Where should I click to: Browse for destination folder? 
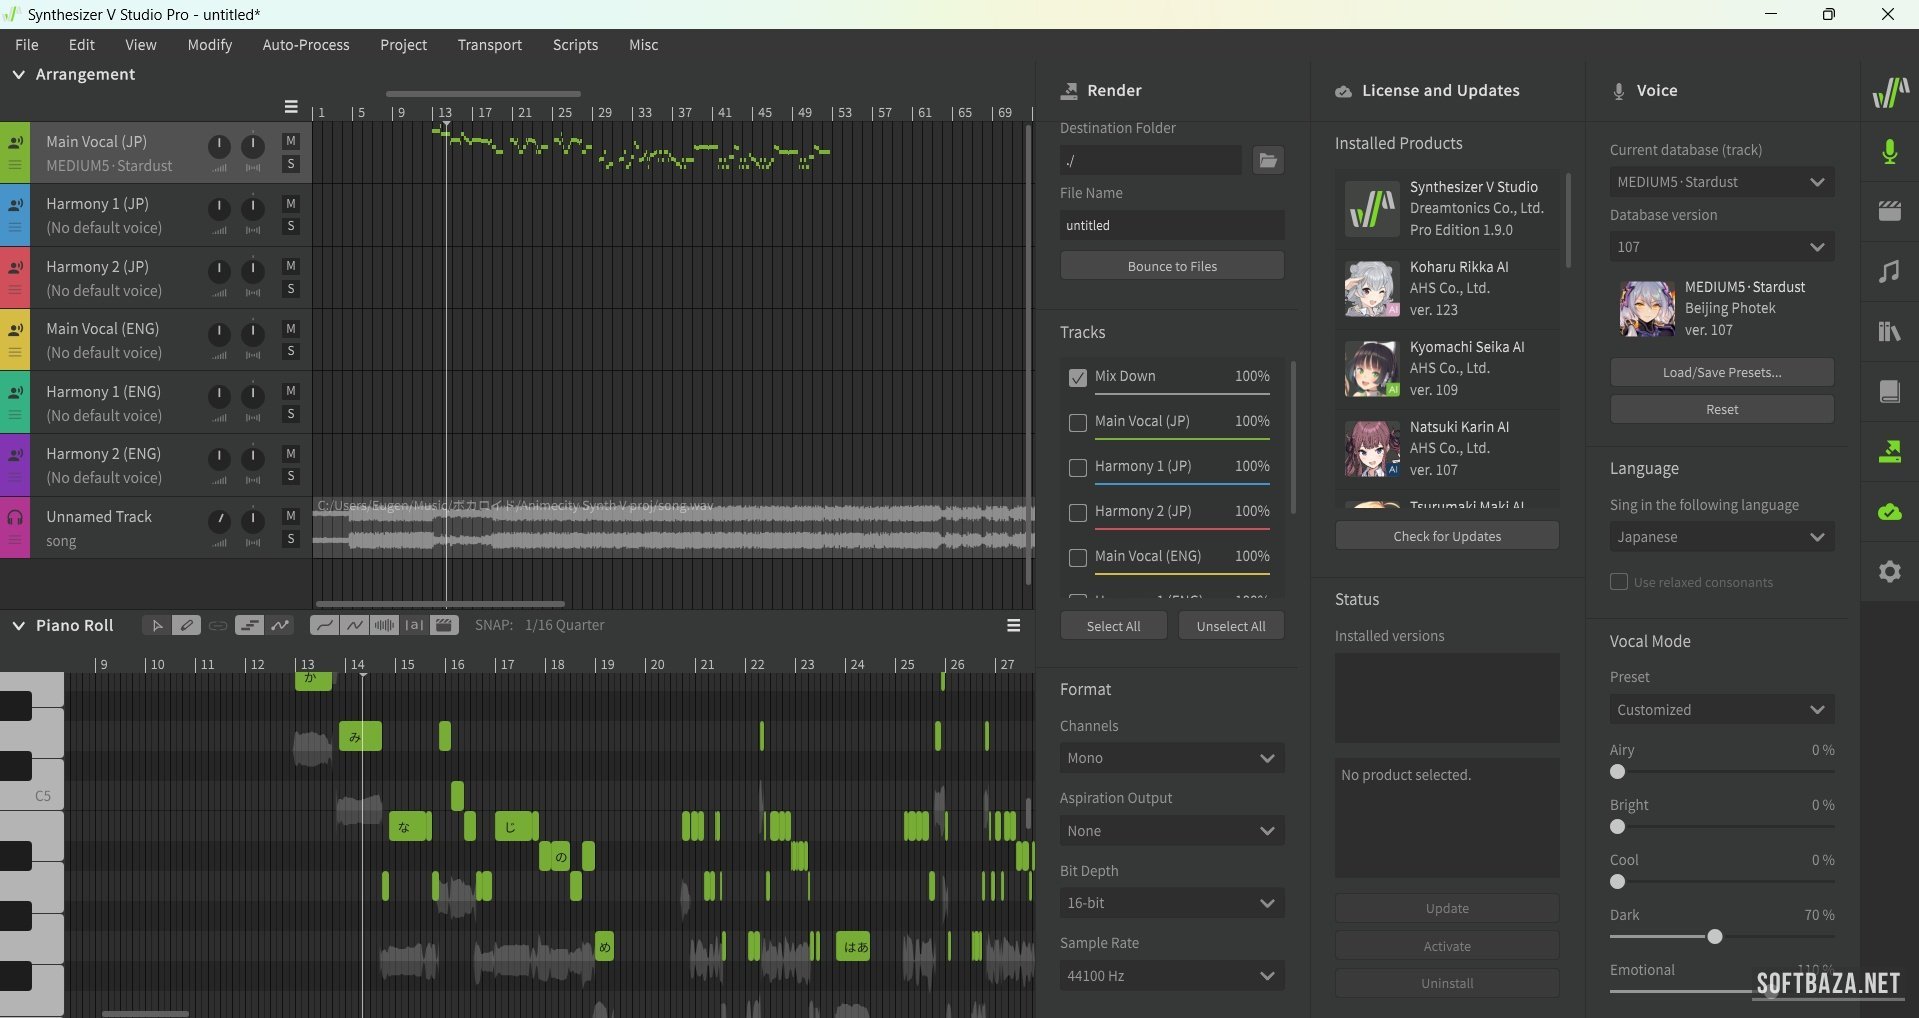point(1268,160)
